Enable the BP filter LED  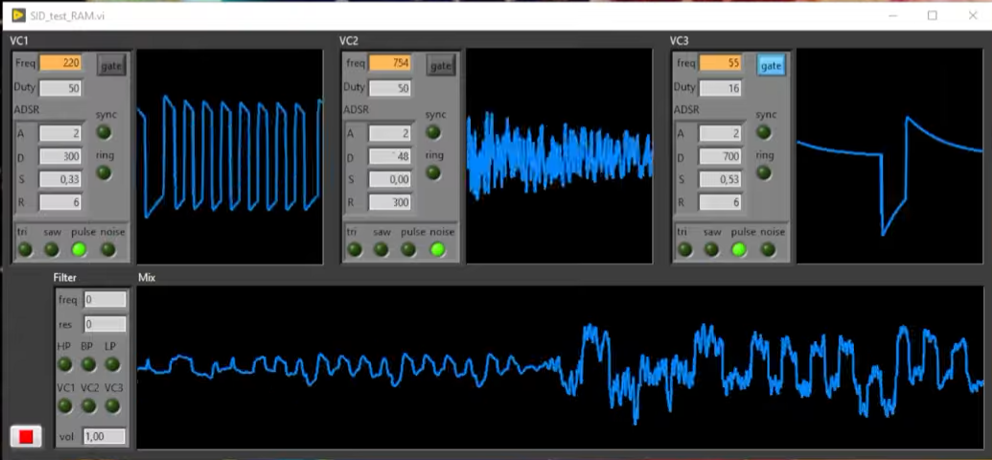click(89, 364)
